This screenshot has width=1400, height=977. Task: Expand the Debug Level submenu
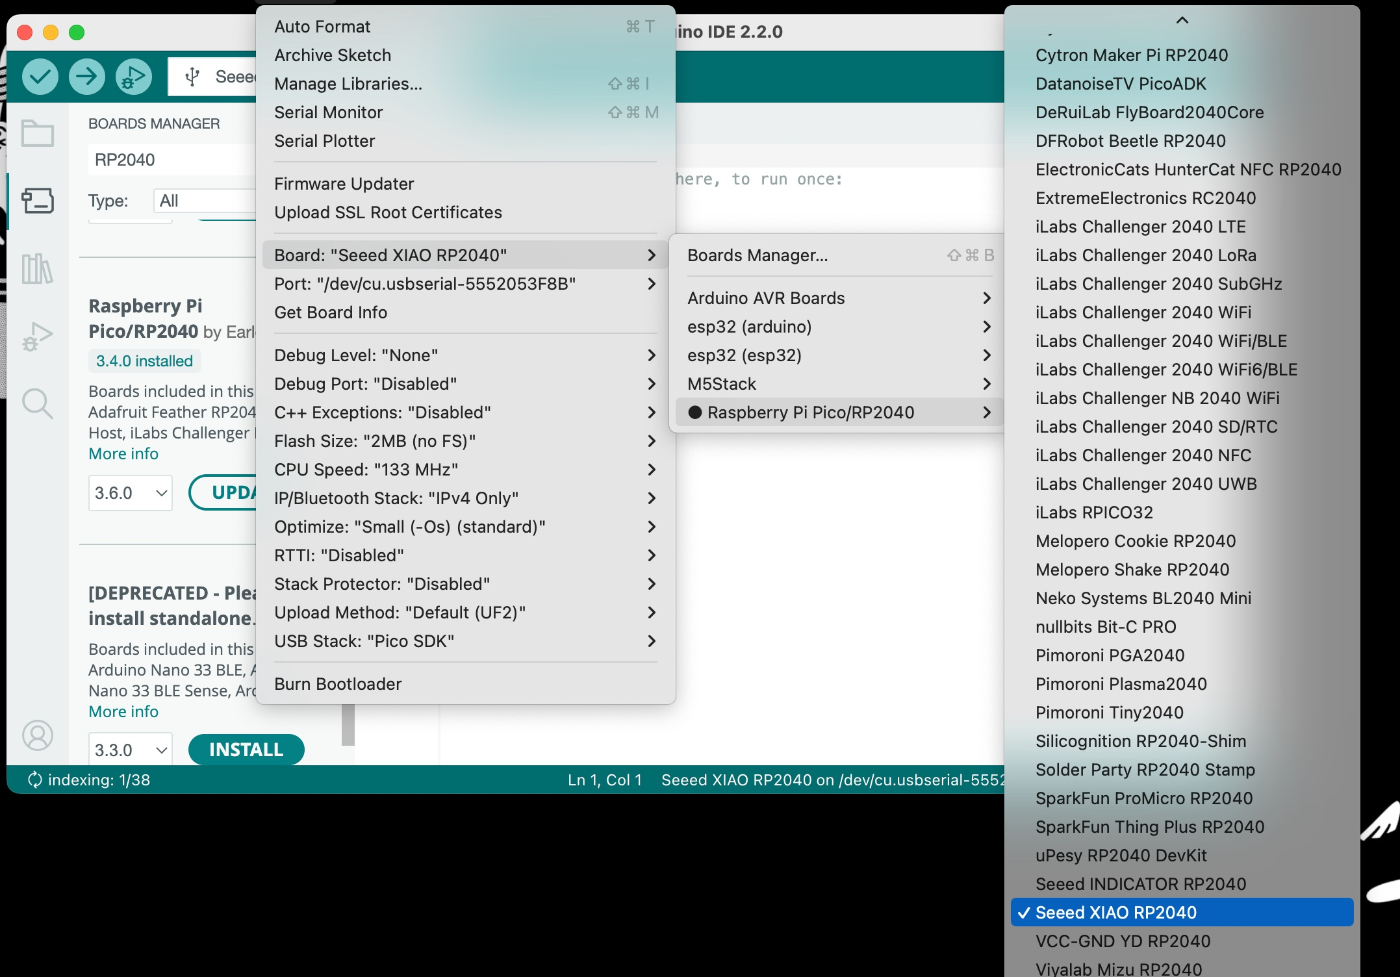click(465, 355)
